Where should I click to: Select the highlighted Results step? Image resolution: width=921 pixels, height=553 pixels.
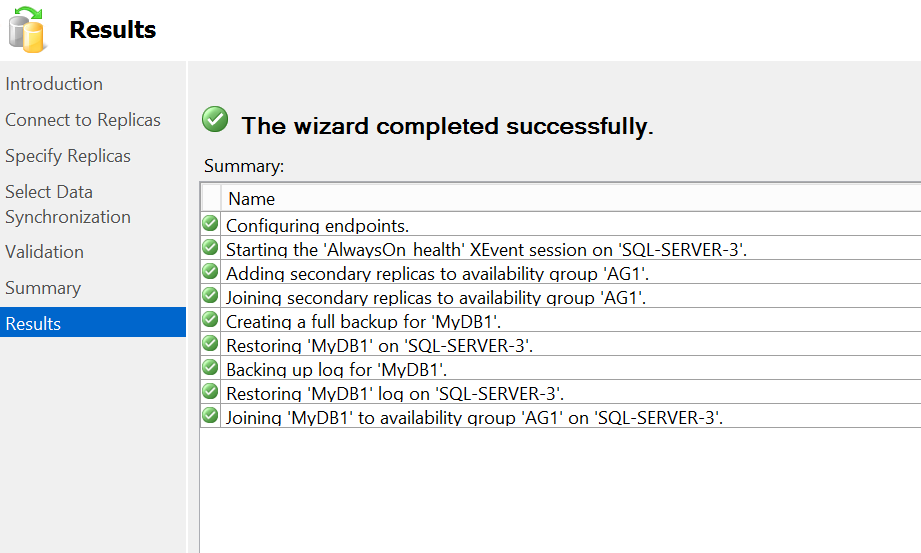[x=34, y=324]
